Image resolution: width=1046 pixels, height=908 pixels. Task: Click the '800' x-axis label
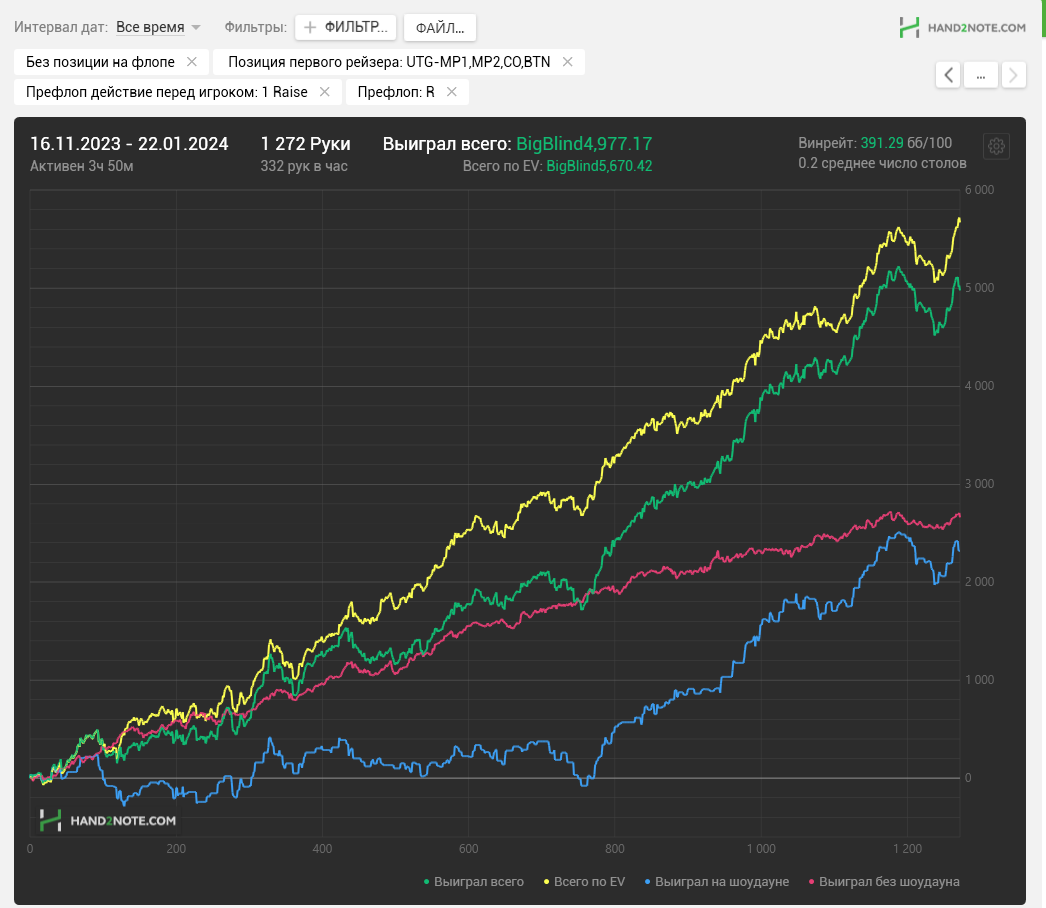[614, 849]
